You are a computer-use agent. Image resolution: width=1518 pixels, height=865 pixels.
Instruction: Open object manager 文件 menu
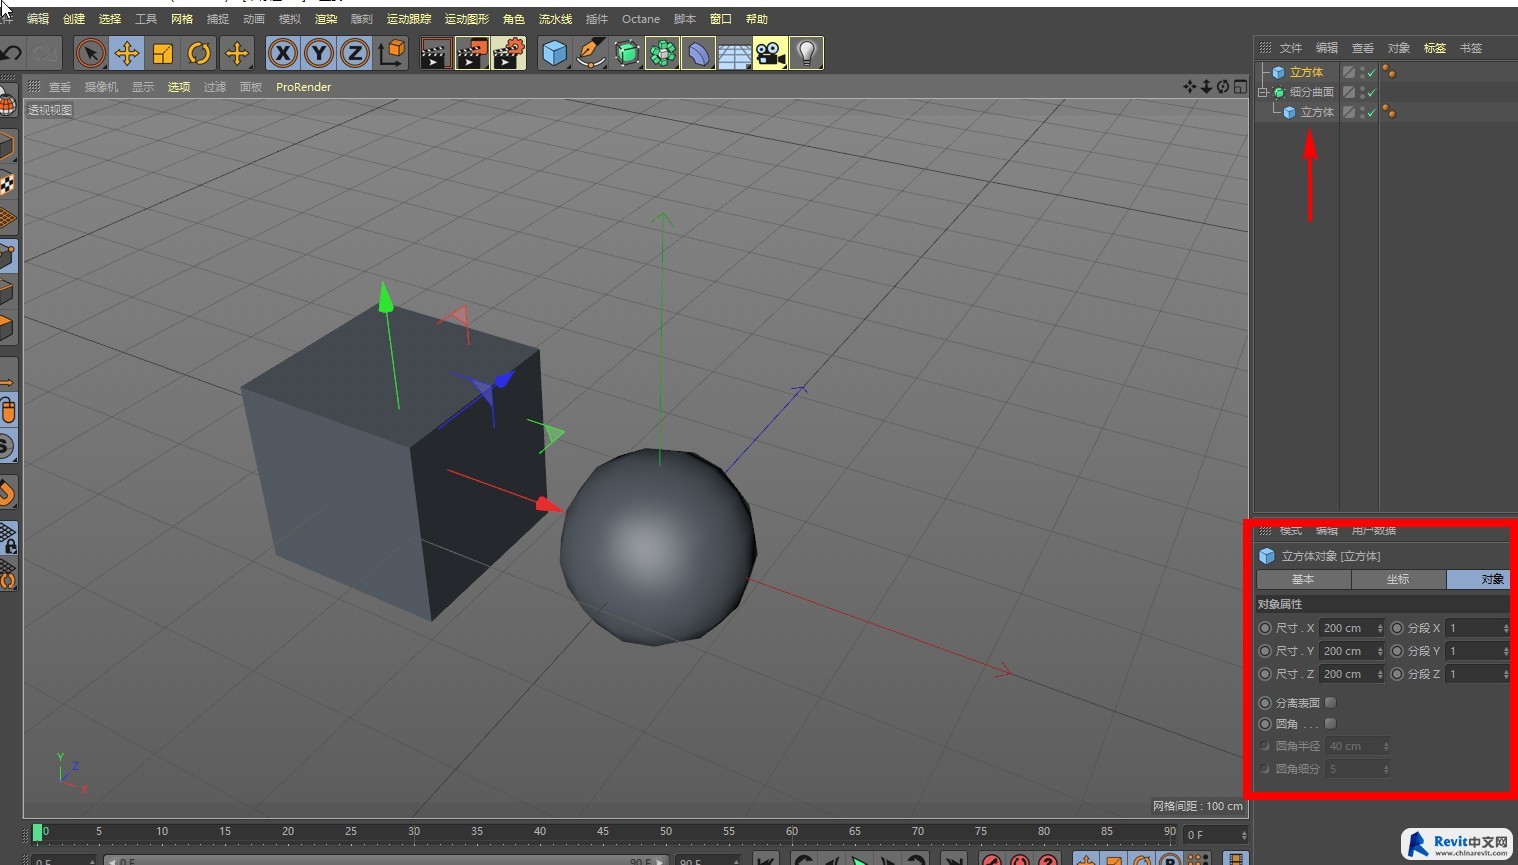pyautogui.click(x=1291, y=48)
